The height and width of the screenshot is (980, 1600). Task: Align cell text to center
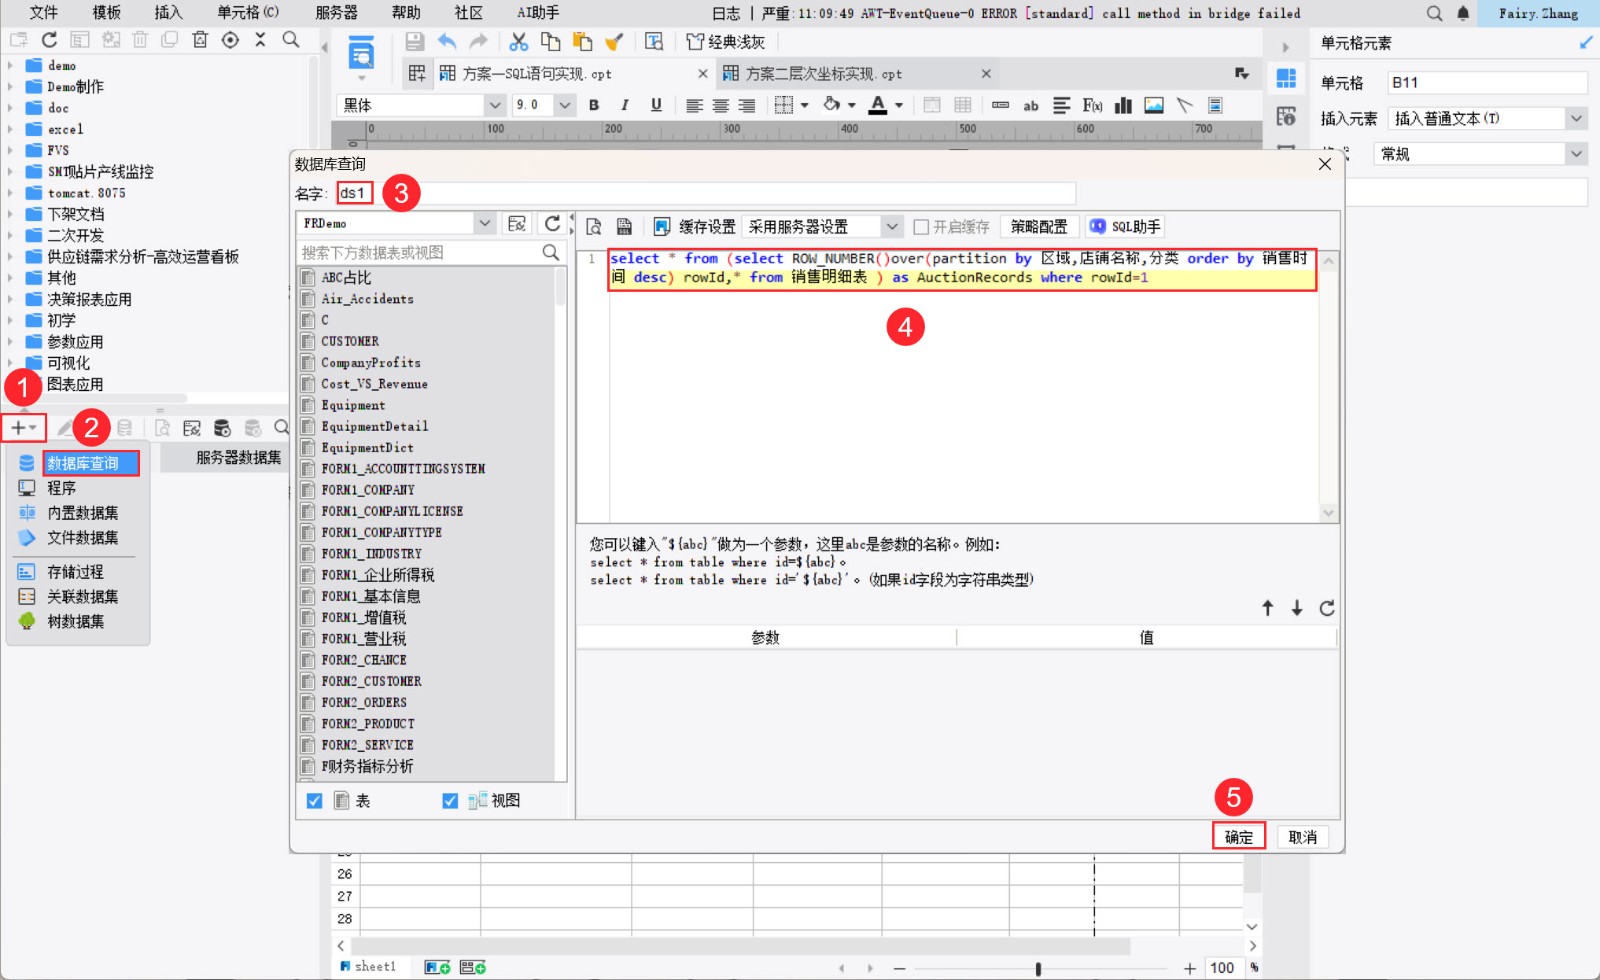[720, 105]
